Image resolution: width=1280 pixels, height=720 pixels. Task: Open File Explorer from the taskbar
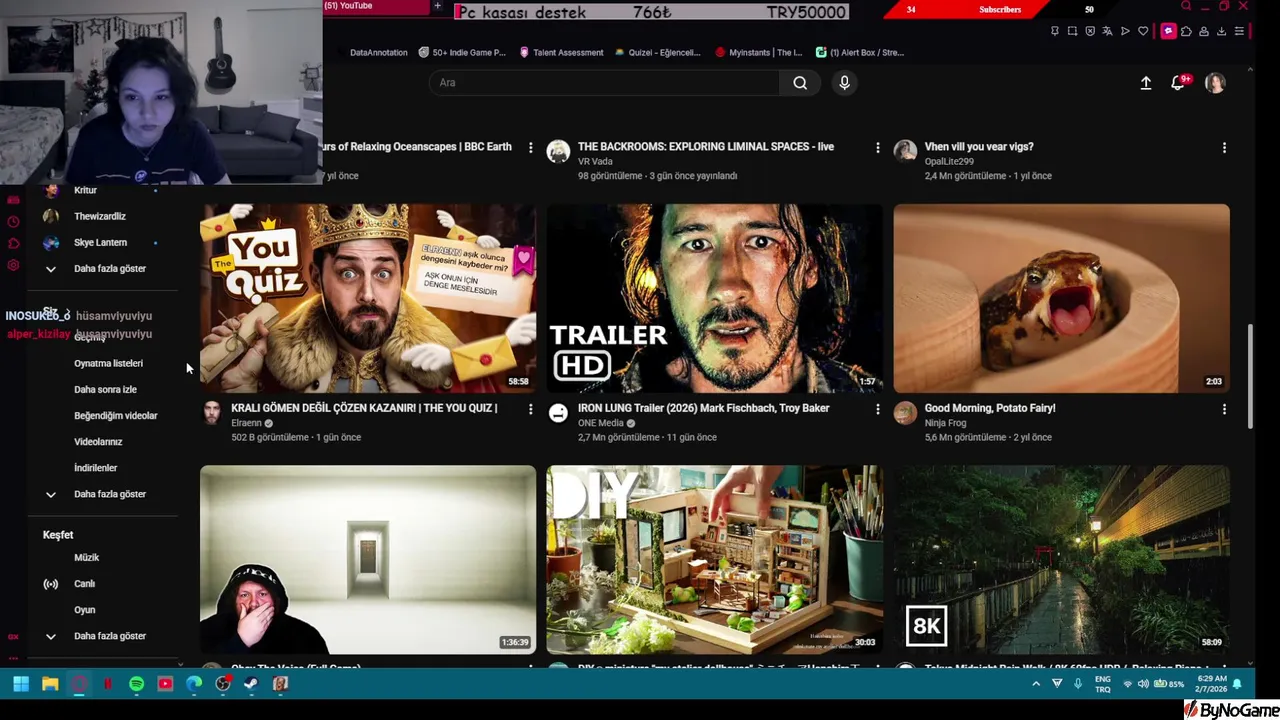tap(50, 684)
